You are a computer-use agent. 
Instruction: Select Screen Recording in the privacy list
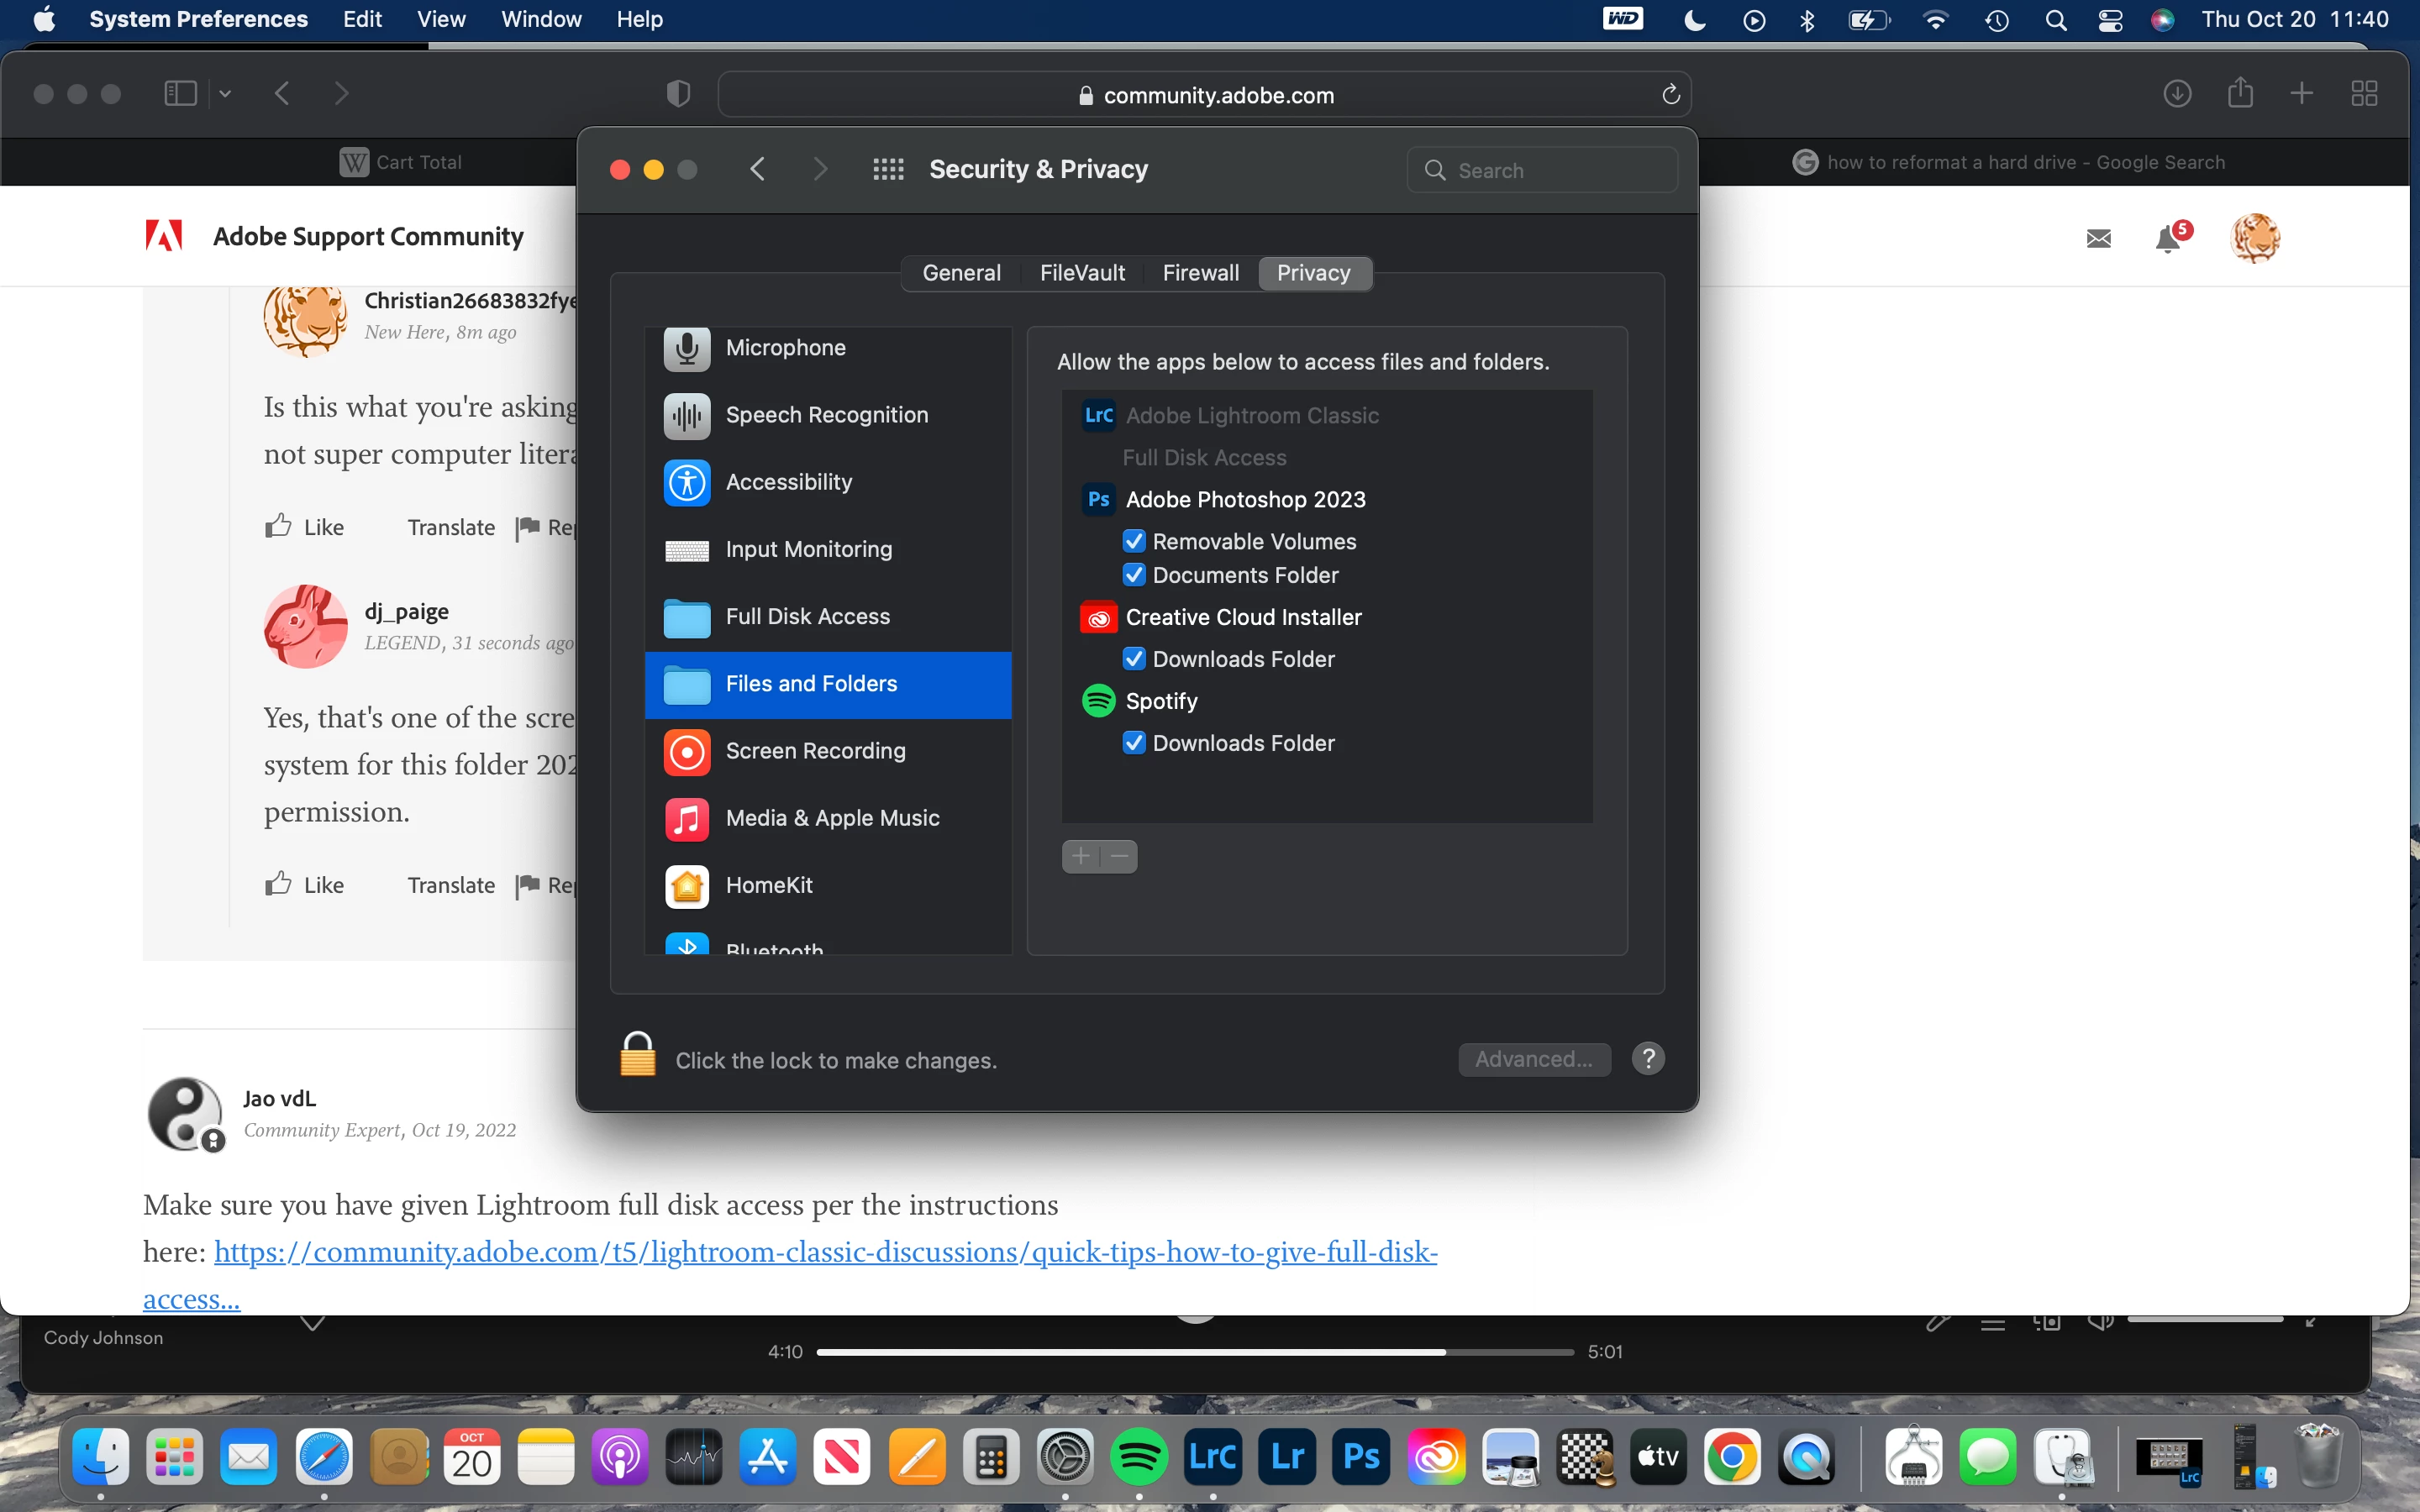point(815,751)
